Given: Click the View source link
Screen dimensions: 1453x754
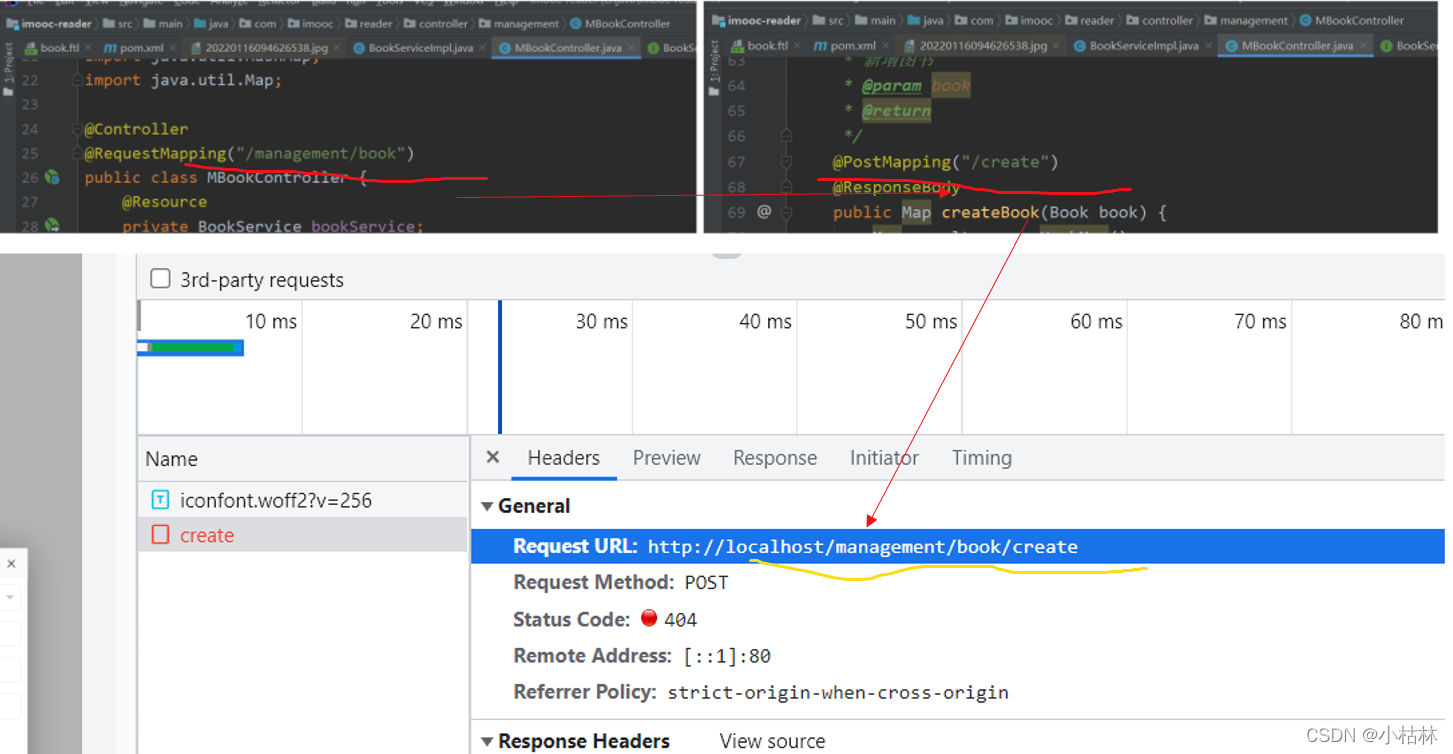Looking at the screenshot, I should [772, 741].
